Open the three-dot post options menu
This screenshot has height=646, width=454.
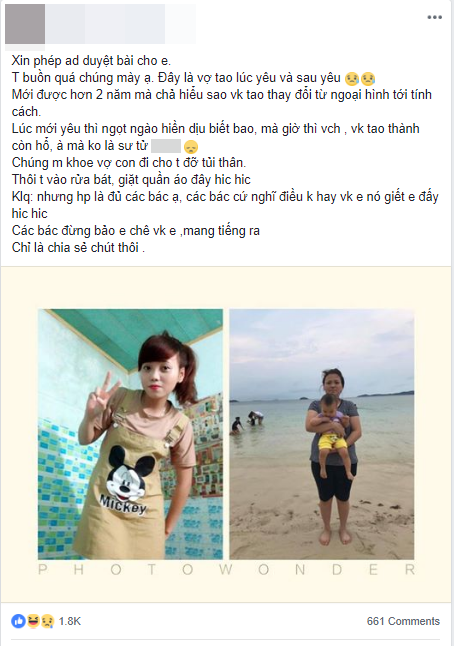coord(434,17)
